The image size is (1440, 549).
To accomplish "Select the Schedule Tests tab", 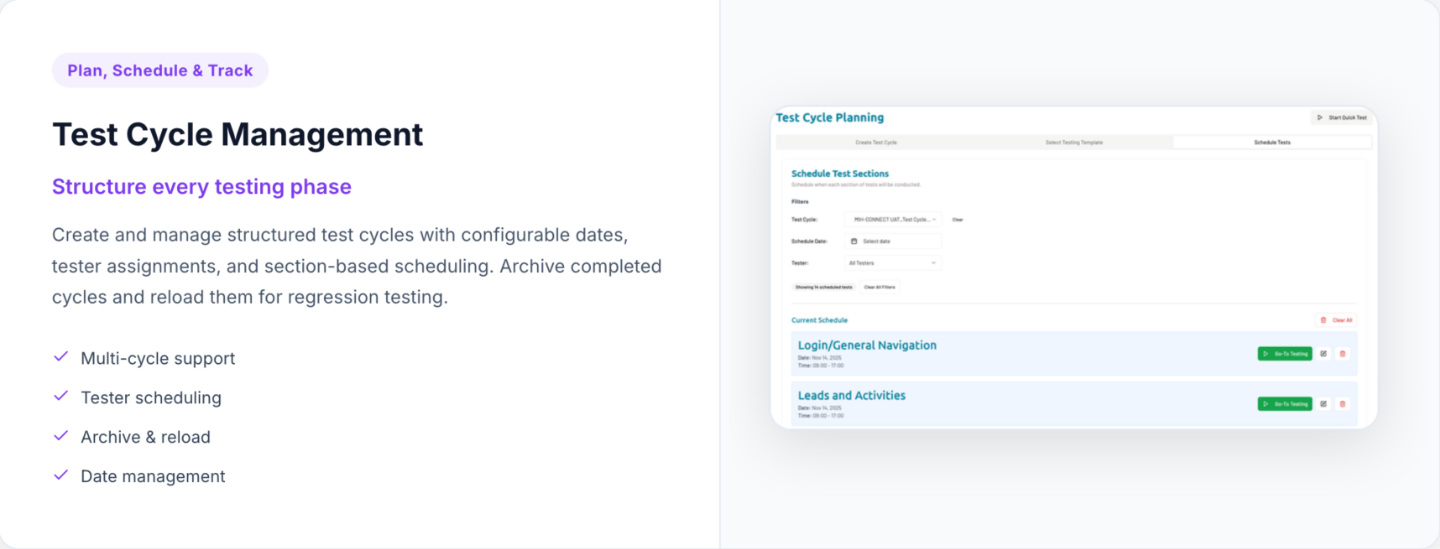I will (1272, 143).
